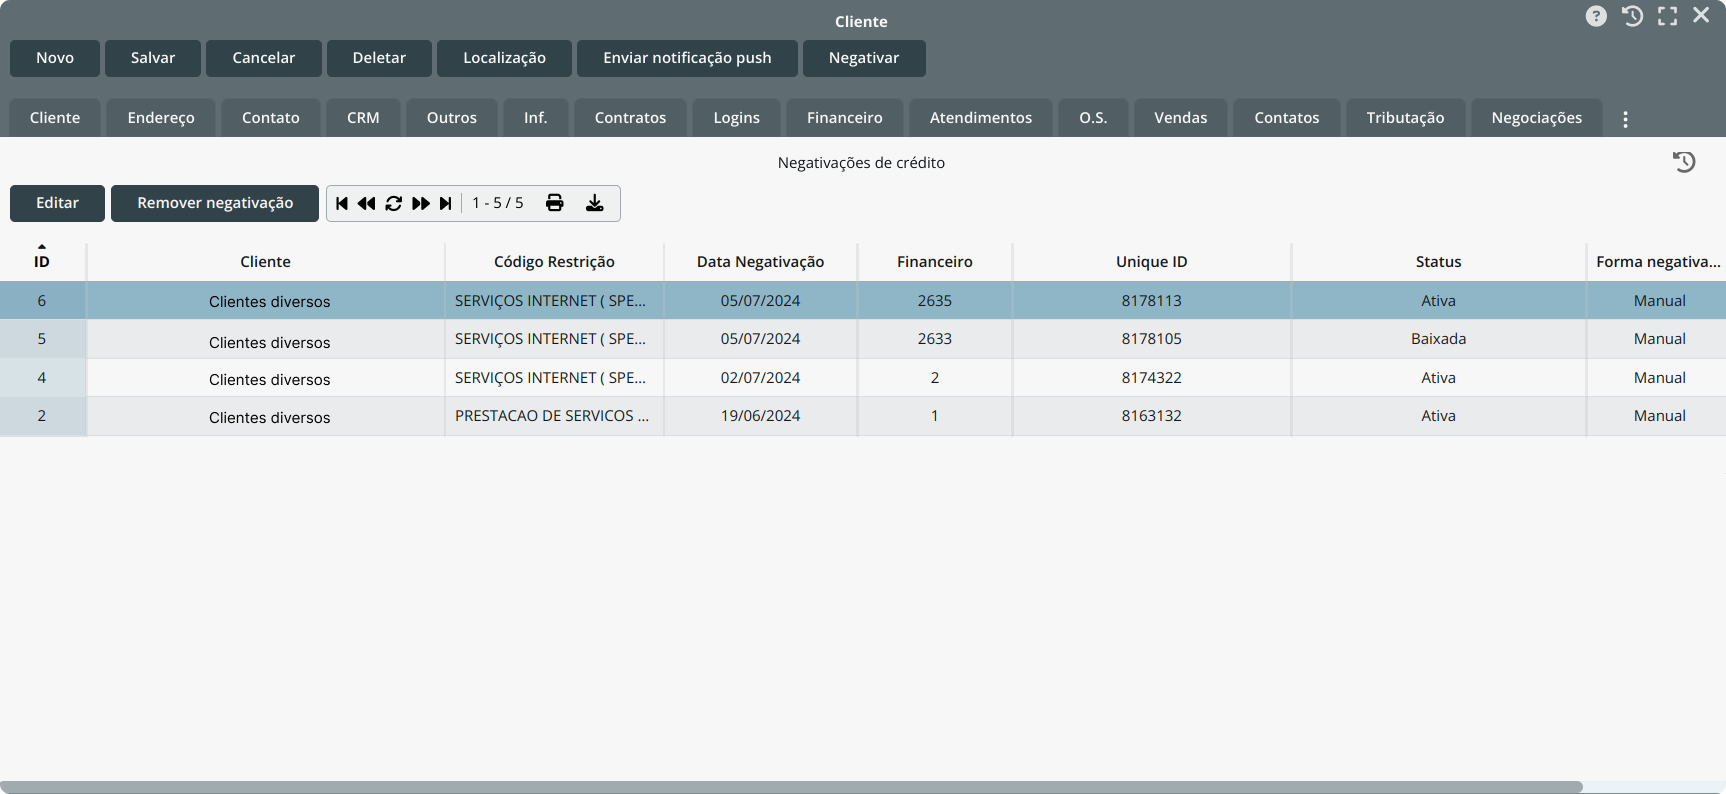The height and width of the screenshot is (794, 1726).
Task: Sort by Data Negativação column header
Action: pyautogui.click(x=760, y=262)
